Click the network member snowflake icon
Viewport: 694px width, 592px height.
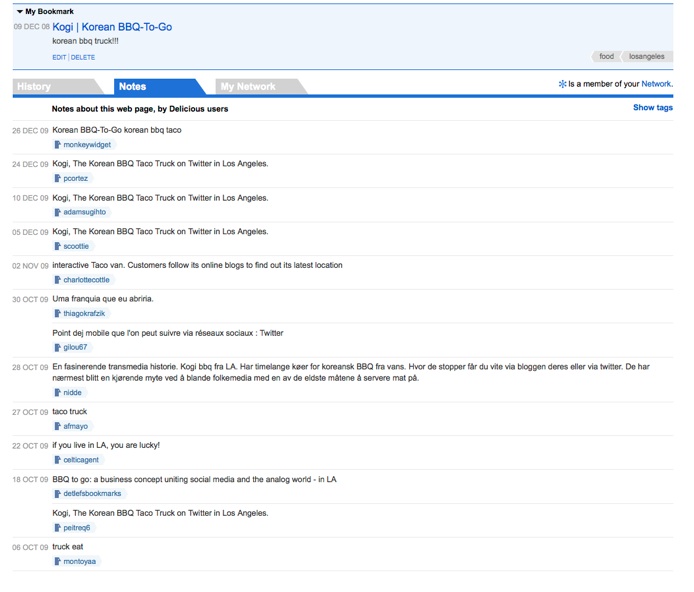pos(562,84)
